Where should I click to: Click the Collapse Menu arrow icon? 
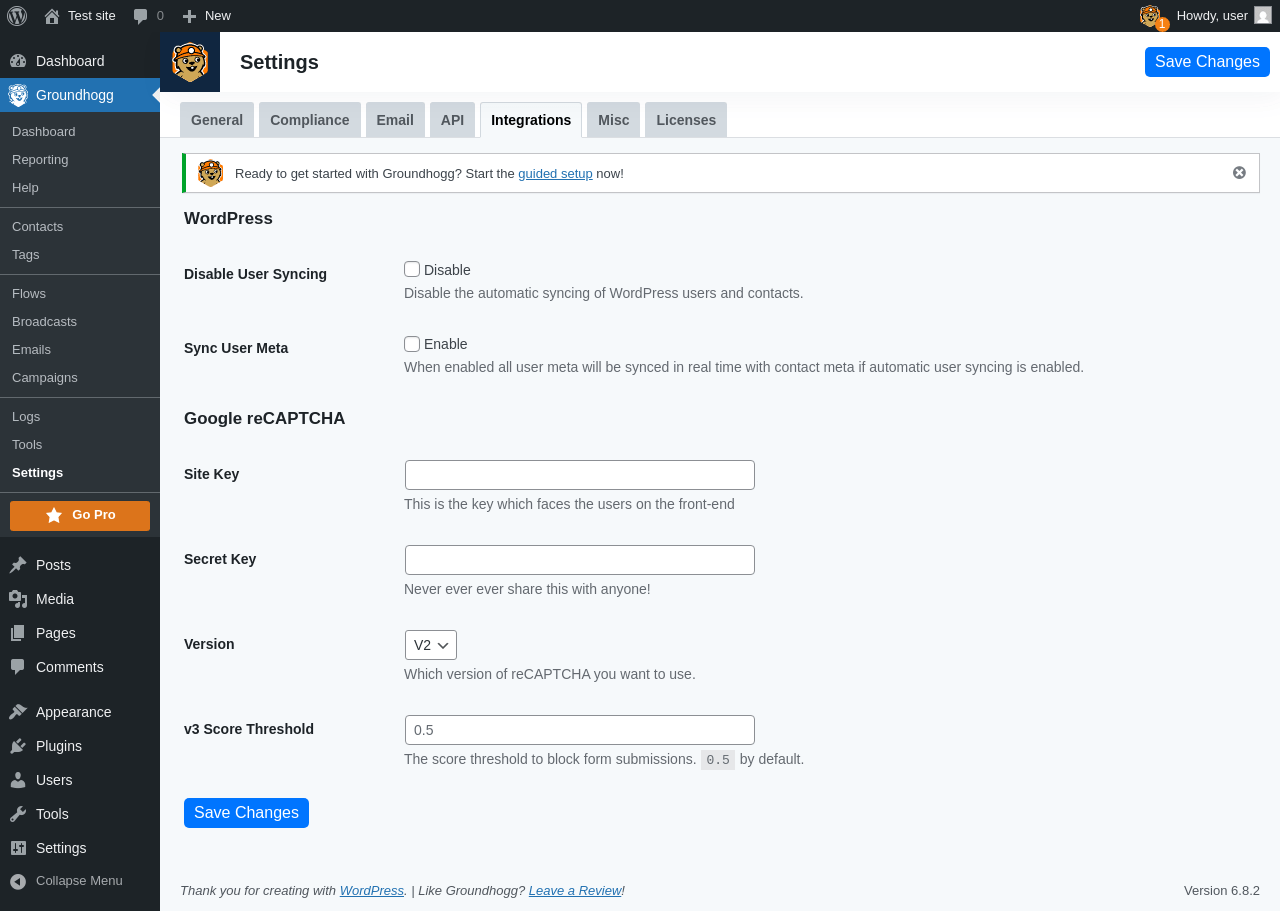coord(18,881)
